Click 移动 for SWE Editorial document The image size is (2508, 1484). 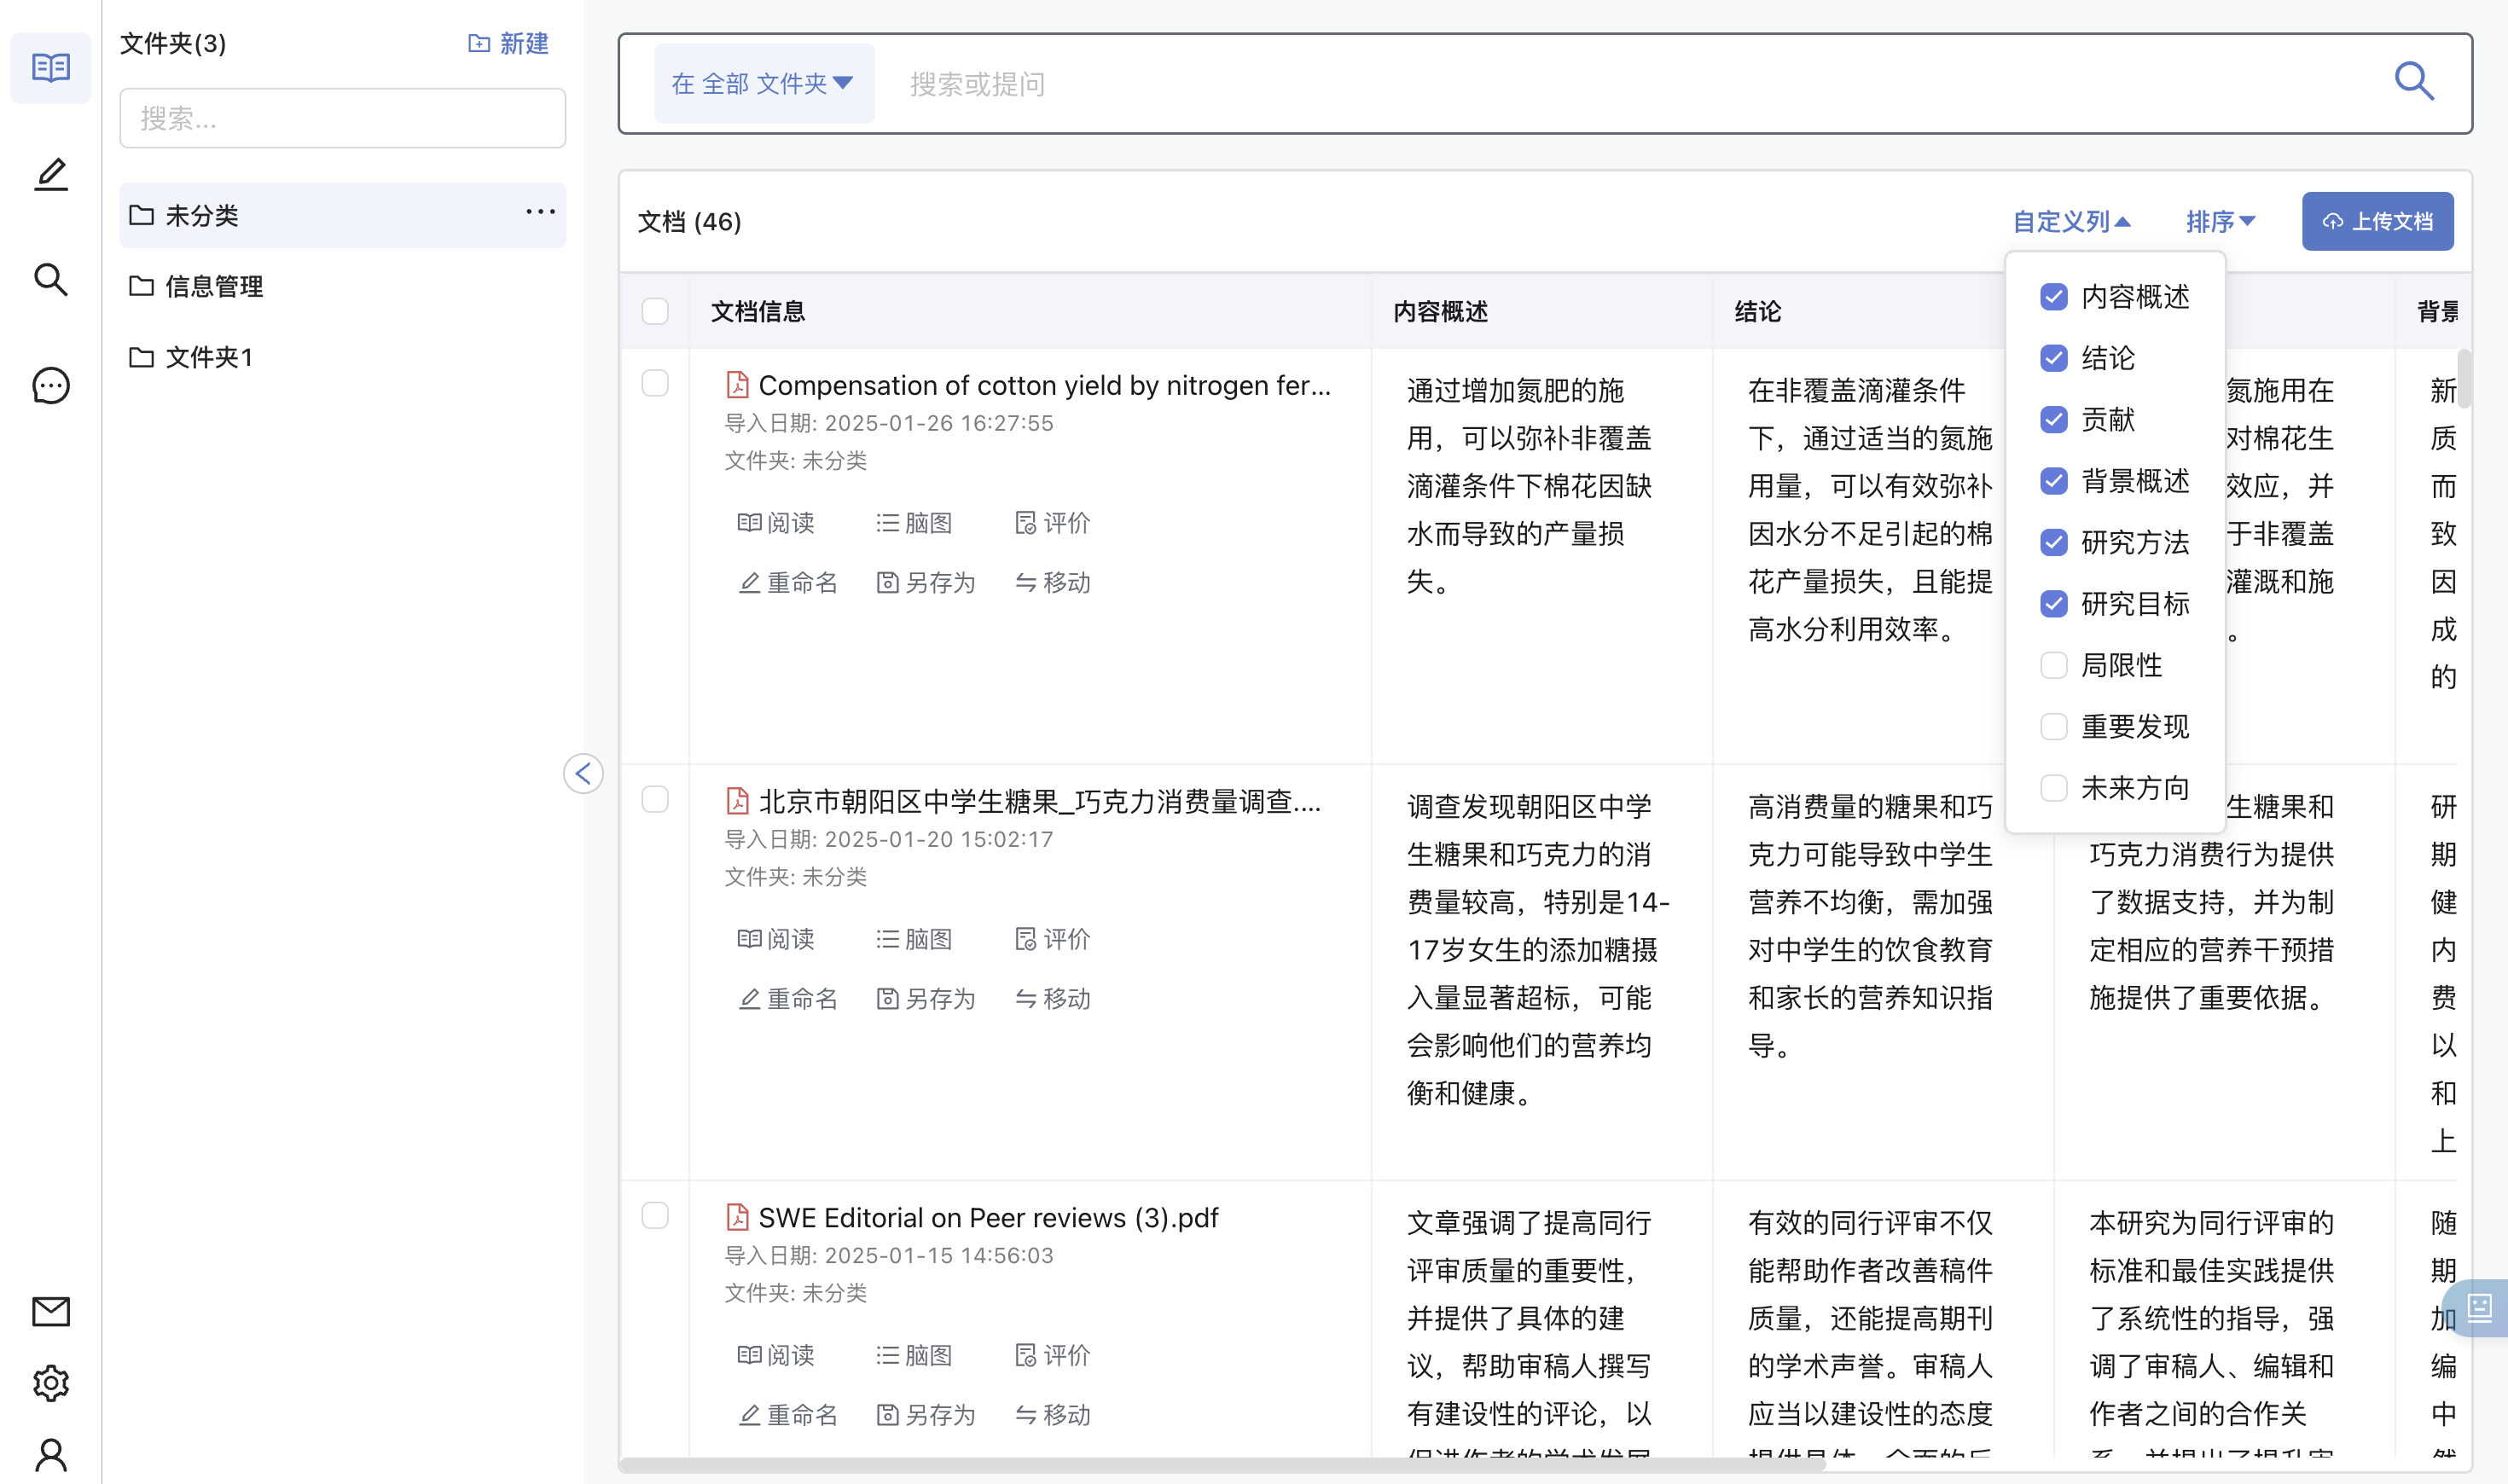pos(1053,1415)
